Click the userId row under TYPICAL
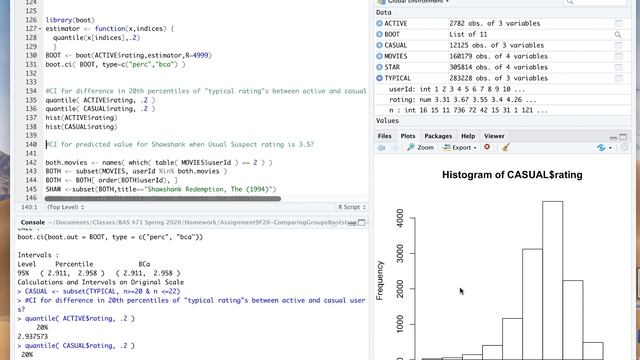 coord(502,89)
